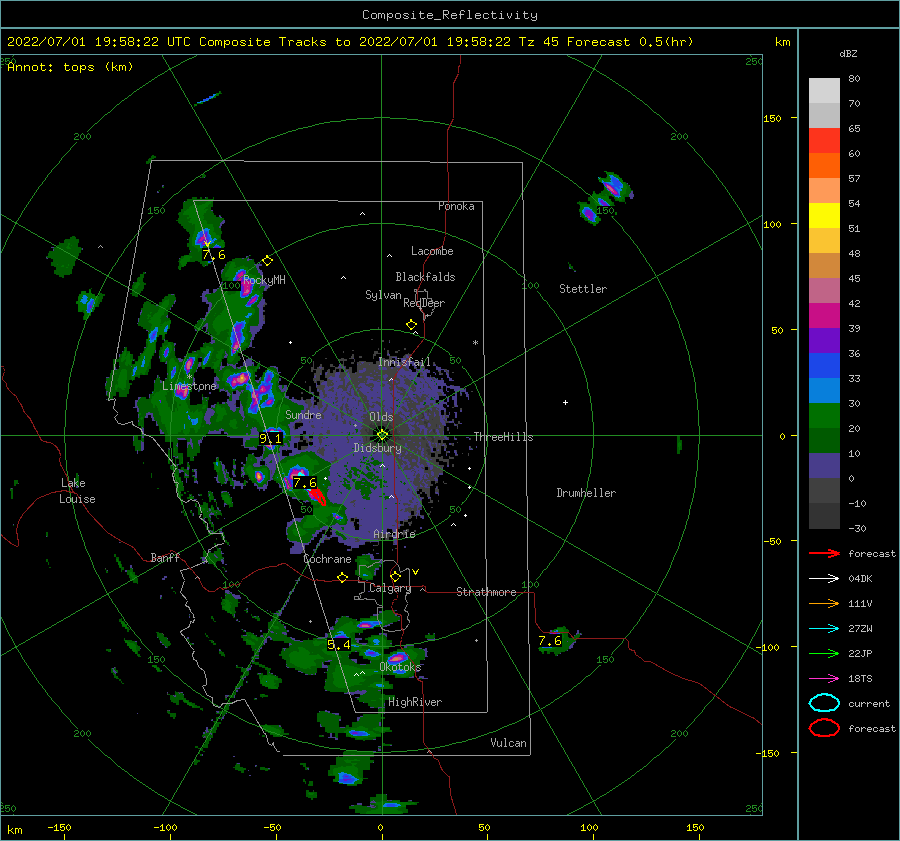Viewport: 900px width, 841px height.
Task: Click the Stettler city label
Action: 583,289
